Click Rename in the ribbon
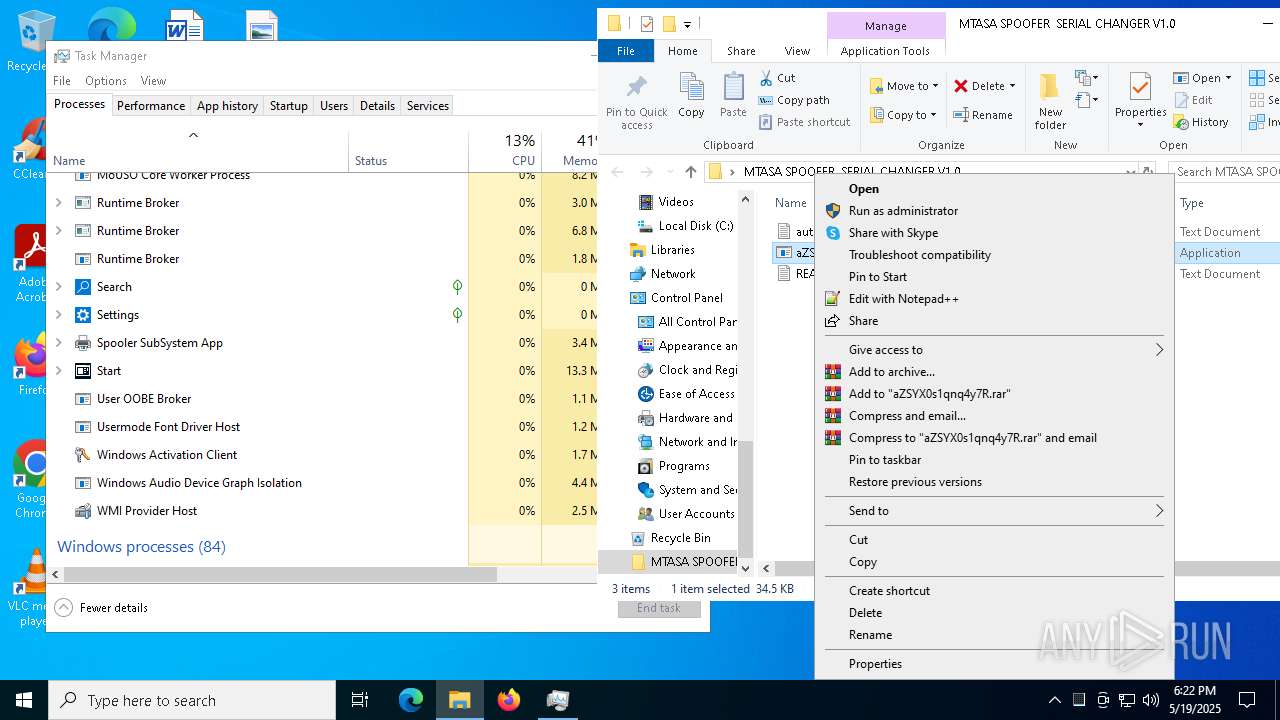The height and width of the screenshot is (720, 1280). (x=983, y=115)
